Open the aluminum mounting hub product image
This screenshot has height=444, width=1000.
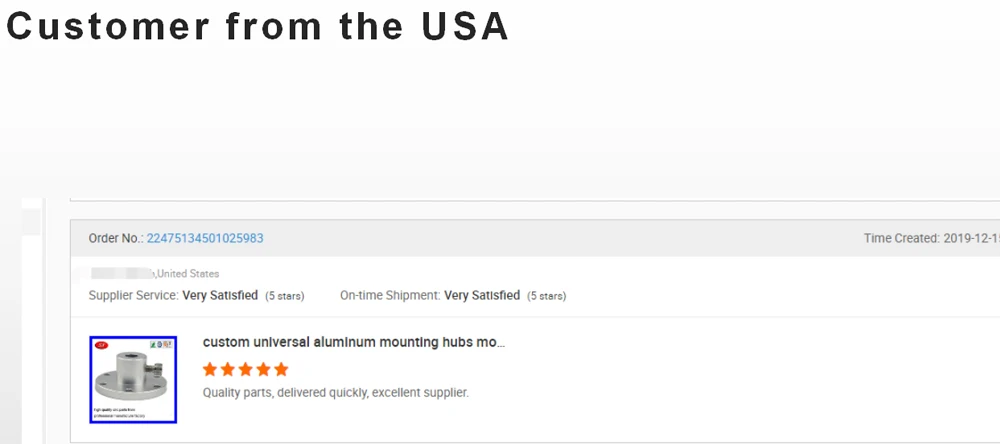(x=133, y=379)
